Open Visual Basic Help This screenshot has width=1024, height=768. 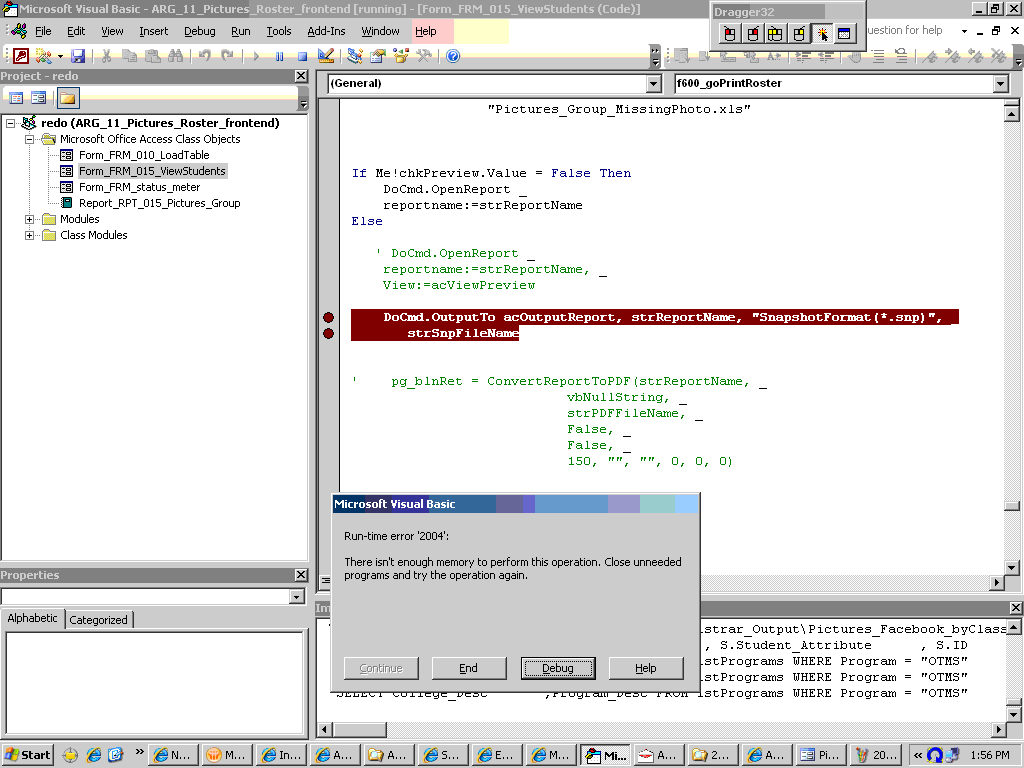click(x=451, y=57)
